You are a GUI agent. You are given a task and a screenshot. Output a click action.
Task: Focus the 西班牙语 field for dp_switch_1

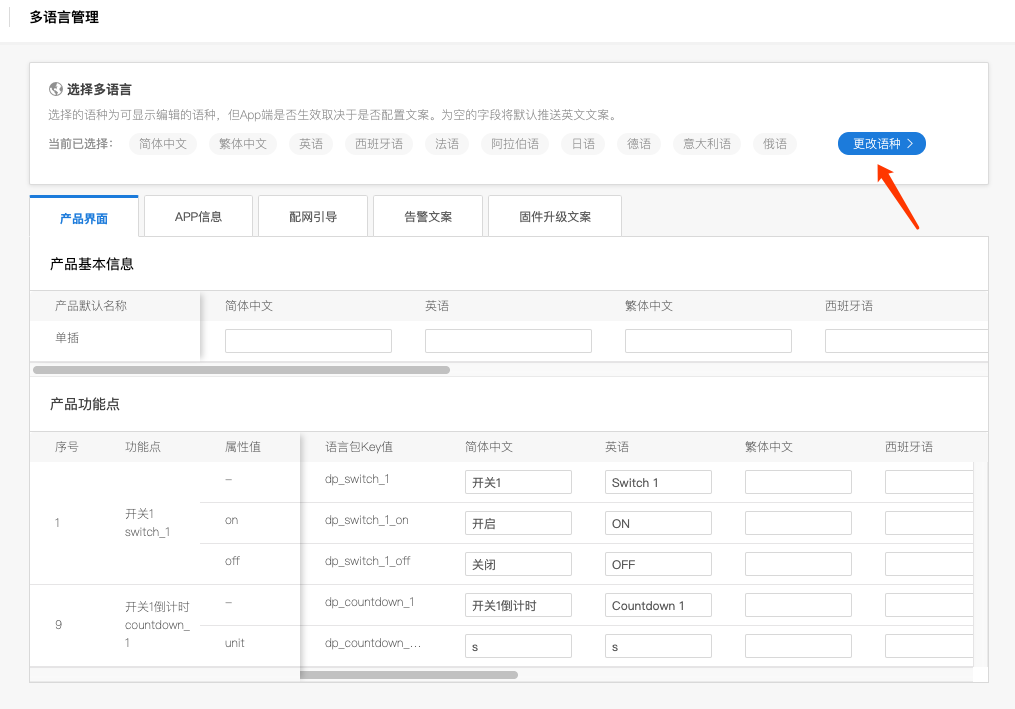tap(930, 482)
